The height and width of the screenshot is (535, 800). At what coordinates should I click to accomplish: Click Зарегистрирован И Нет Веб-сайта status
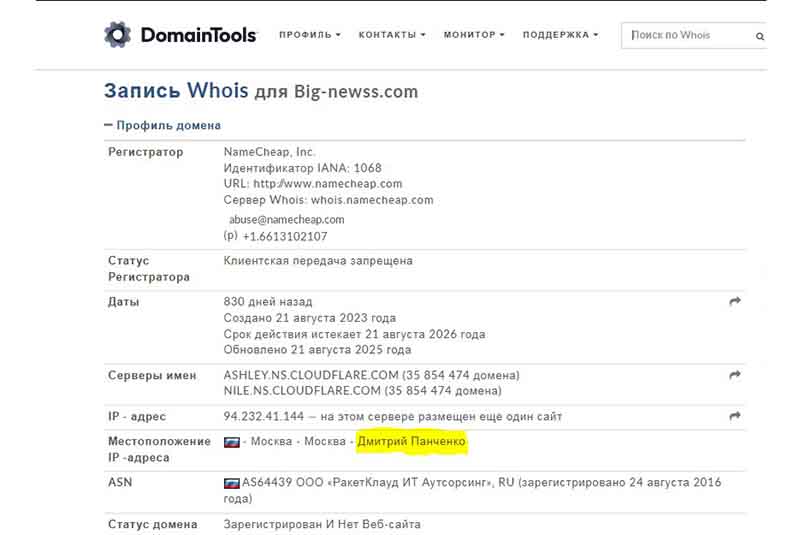pos(322,524)
